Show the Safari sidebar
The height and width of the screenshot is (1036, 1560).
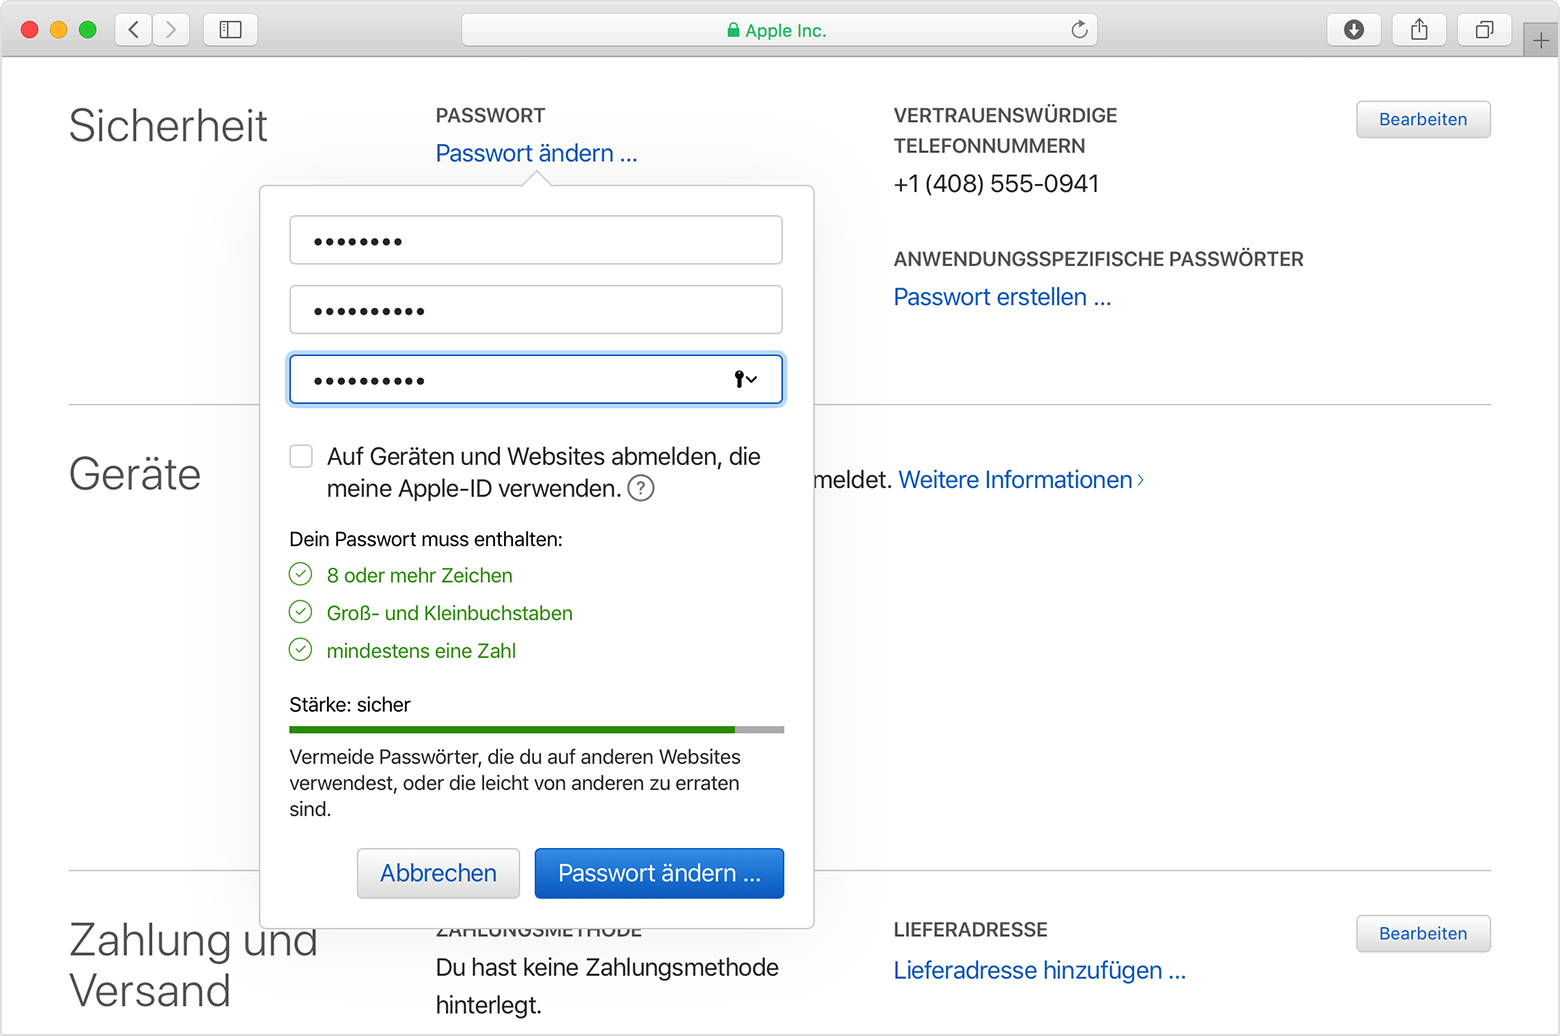pos(230,30)
